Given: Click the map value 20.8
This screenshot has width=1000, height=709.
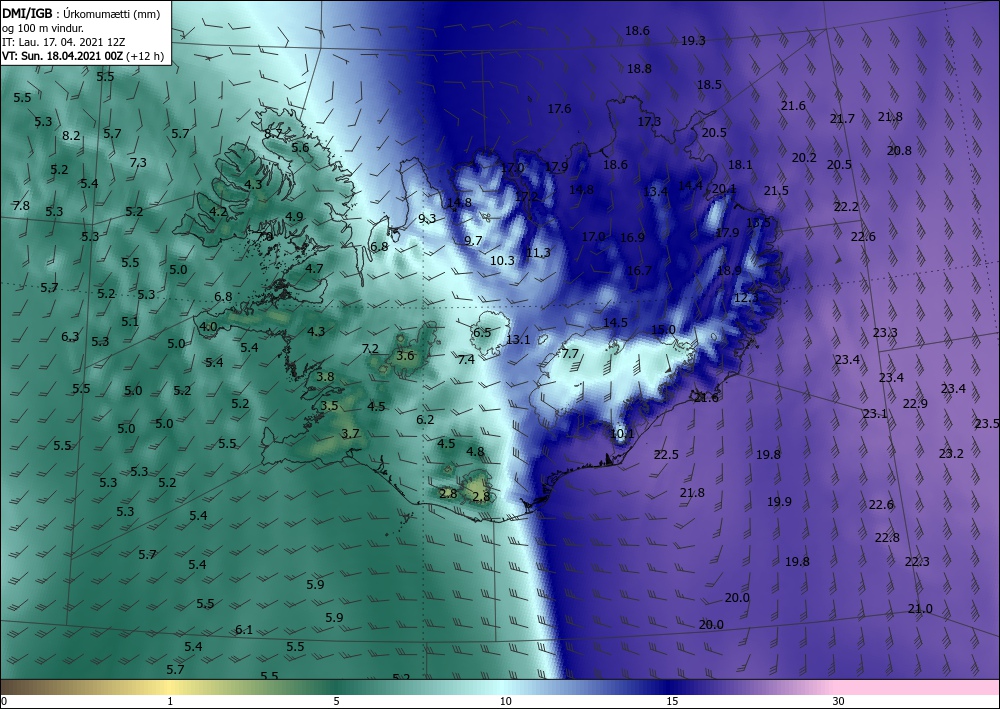Looking at the screenshot, I should coord(899,151).
